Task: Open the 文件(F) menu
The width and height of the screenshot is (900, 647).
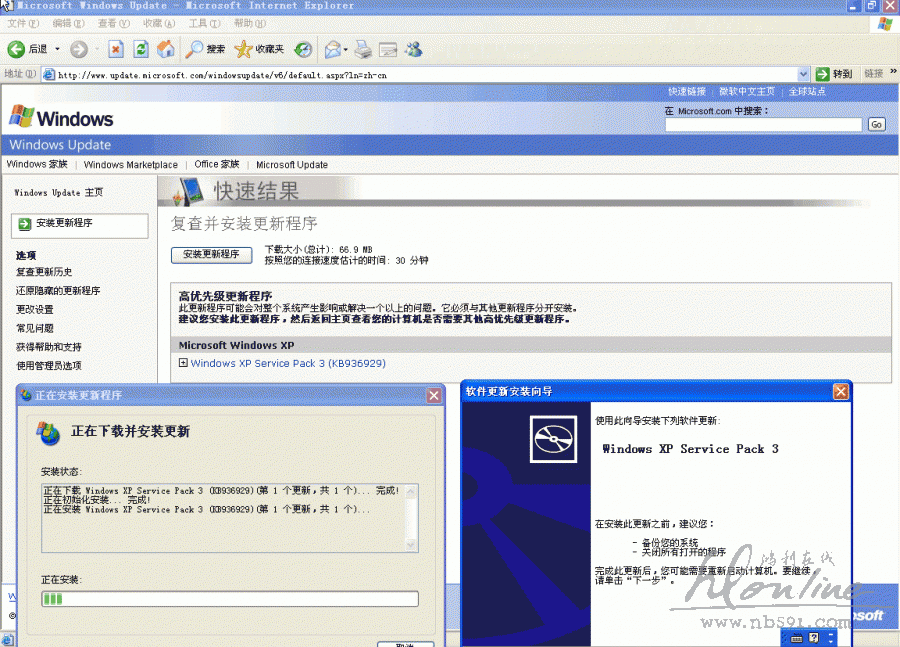Action: coord(23,24)
